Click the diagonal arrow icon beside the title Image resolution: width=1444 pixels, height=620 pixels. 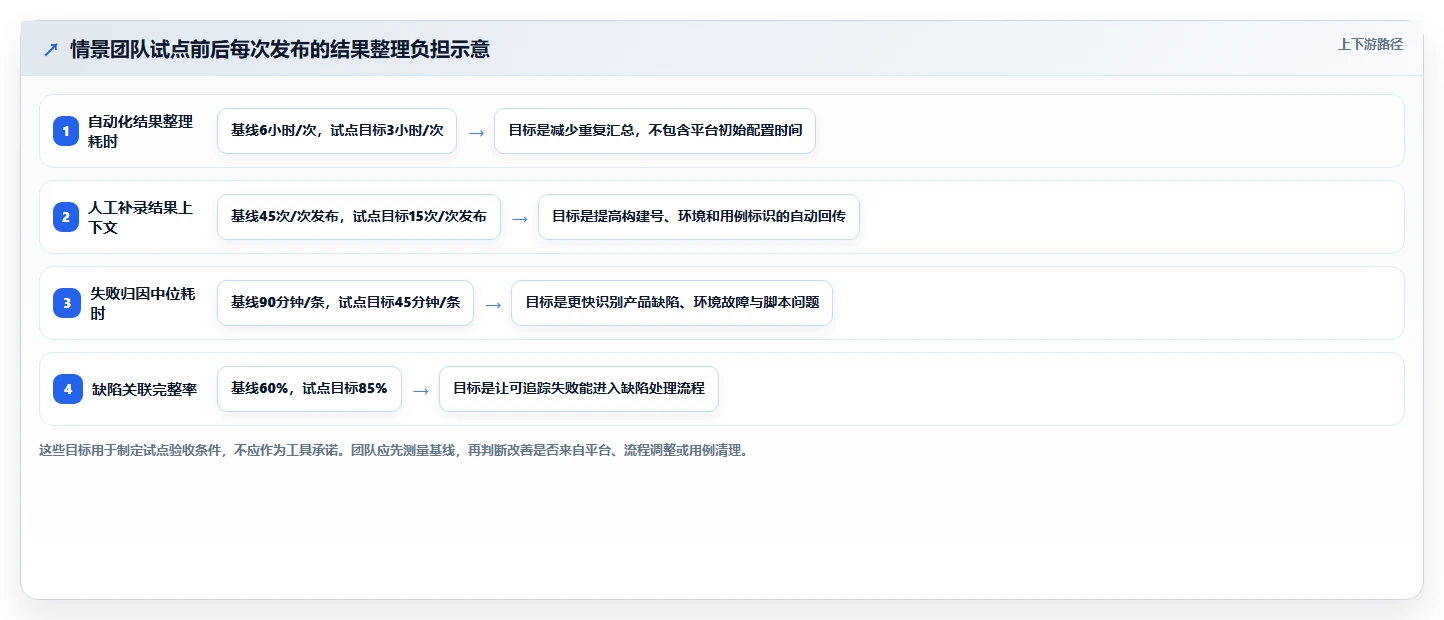point(51,49)
